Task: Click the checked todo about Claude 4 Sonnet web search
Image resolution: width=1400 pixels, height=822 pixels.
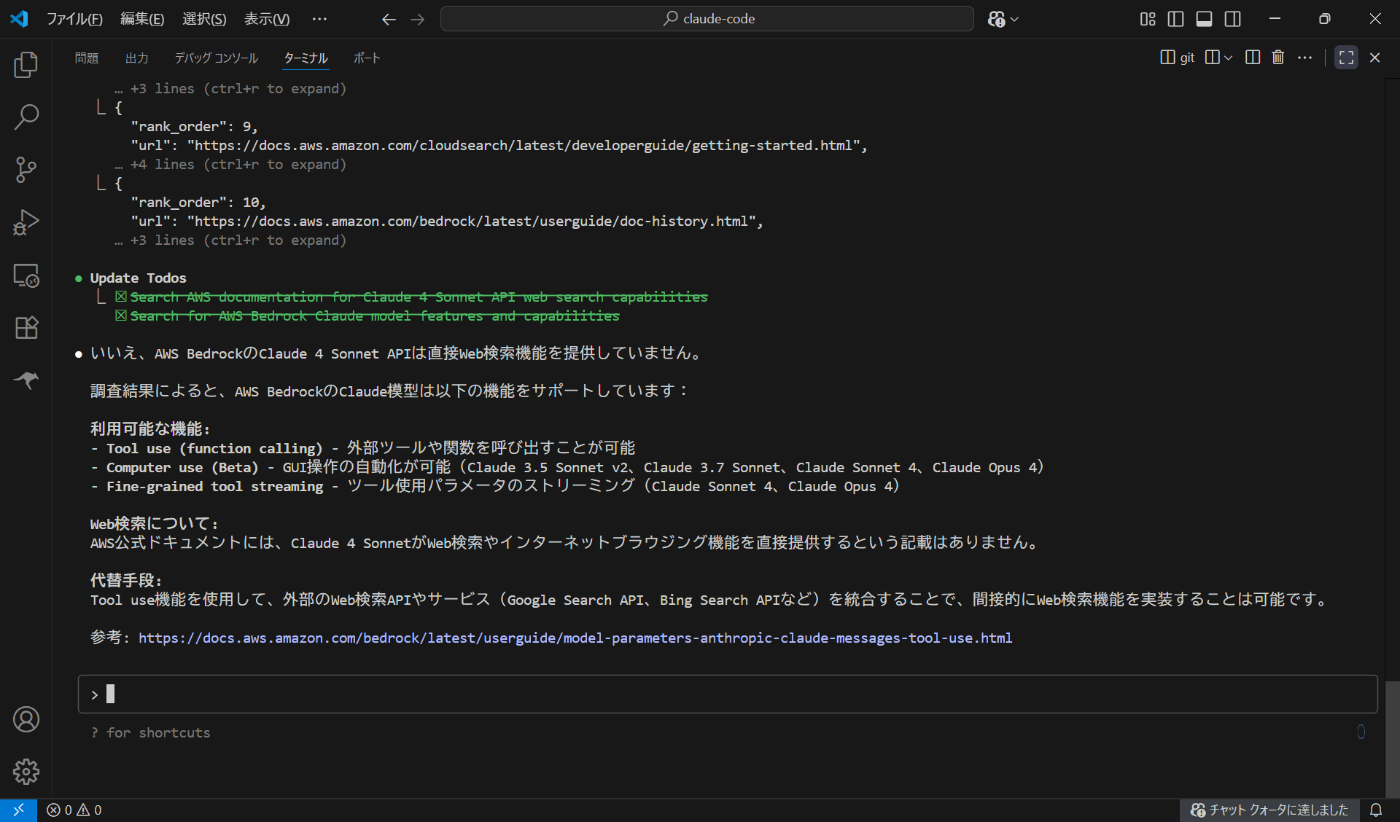Action: coord(411,297)
